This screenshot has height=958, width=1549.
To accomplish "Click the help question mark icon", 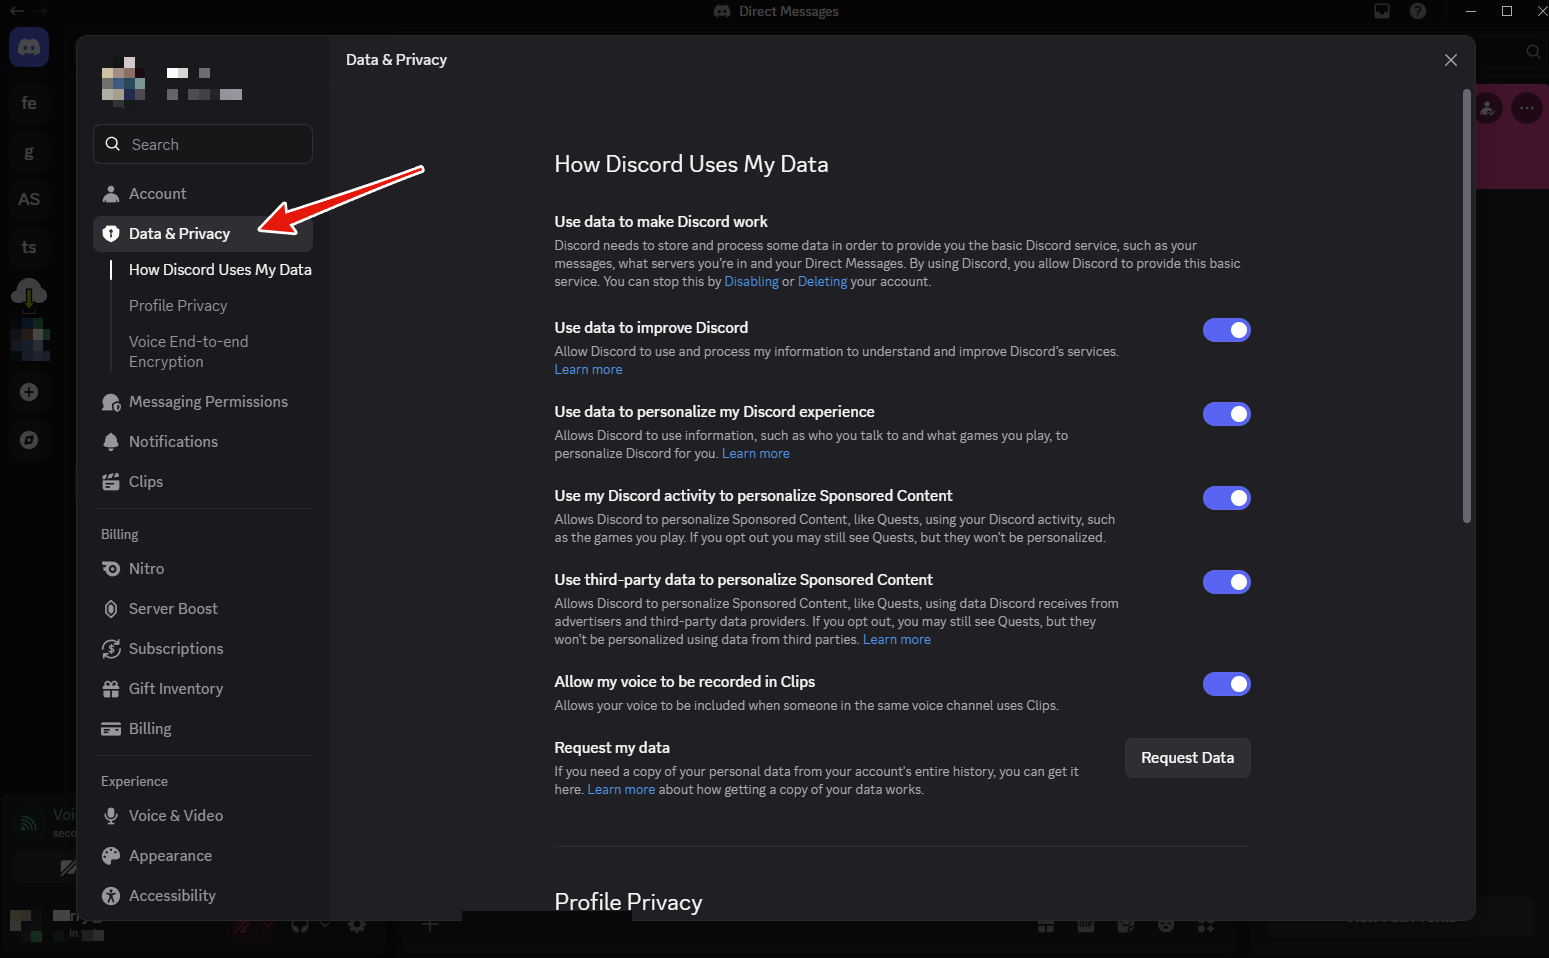I will (1418, 11).
